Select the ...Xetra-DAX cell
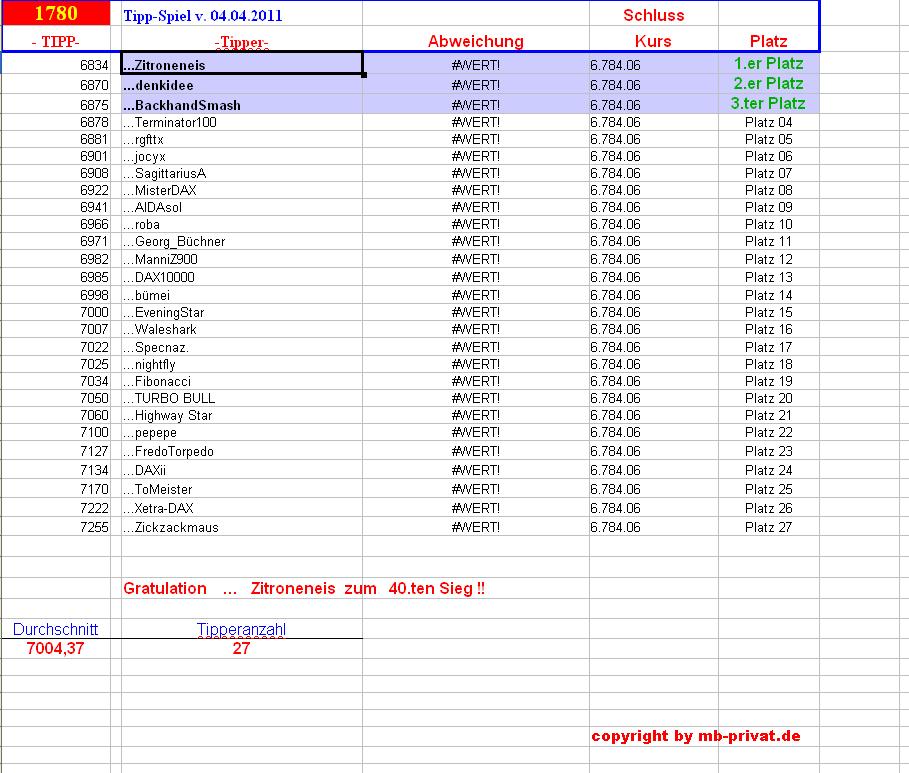Viewport: 909px width, 773px height. coord(242,508)
